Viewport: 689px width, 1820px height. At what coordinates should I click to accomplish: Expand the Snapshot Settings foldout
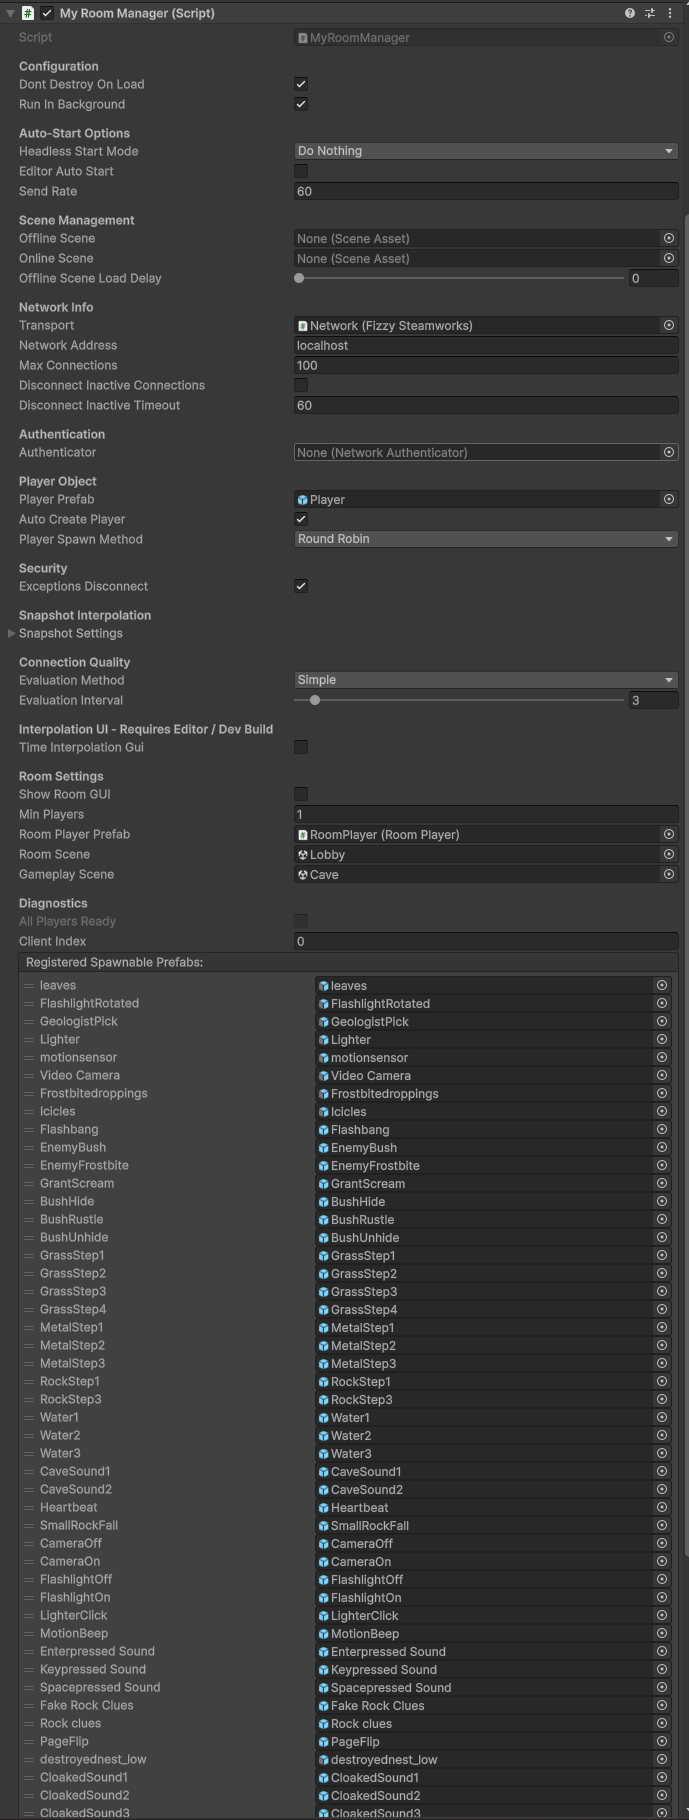(x=12, y=633)
